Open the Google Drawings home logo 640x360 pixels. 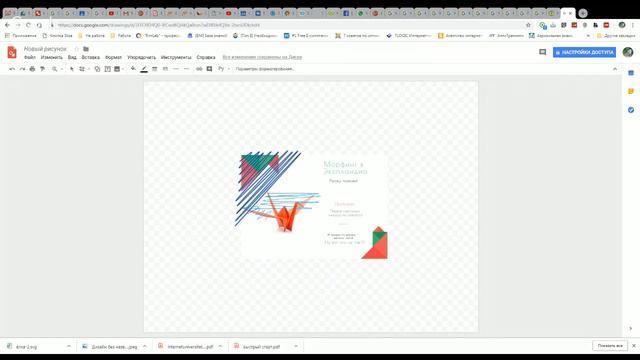tap(12, 52)
